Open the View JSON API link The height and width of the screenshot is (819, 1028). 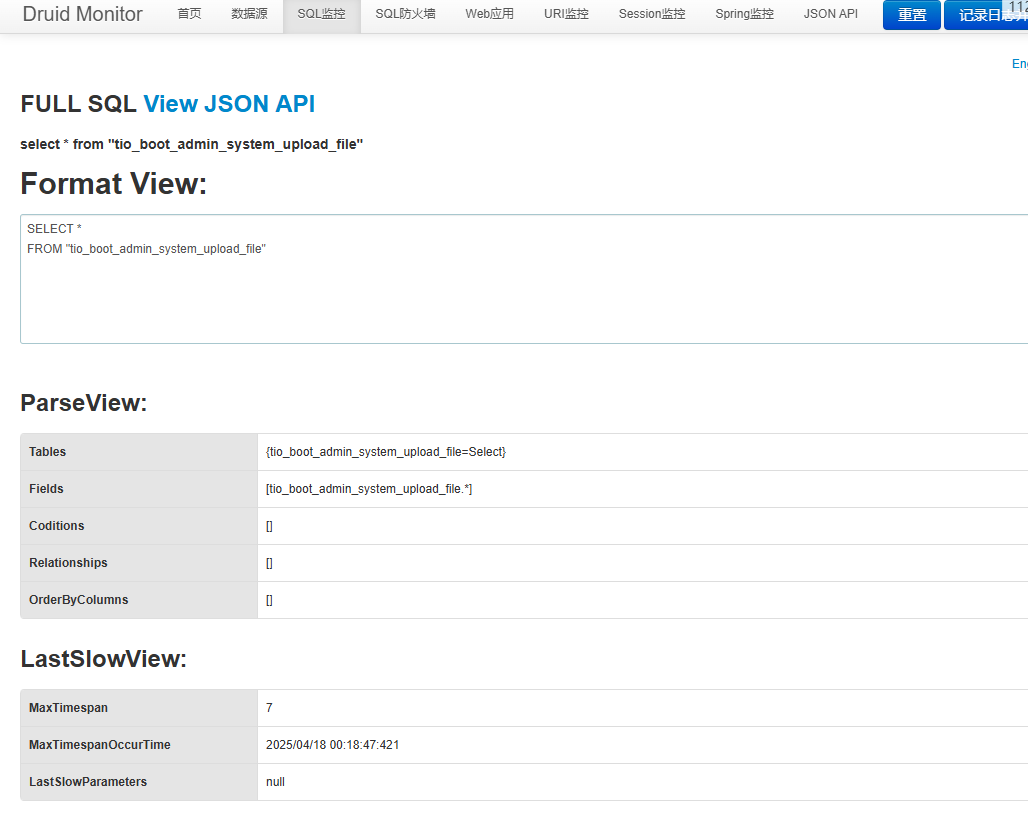coord(229,104)
